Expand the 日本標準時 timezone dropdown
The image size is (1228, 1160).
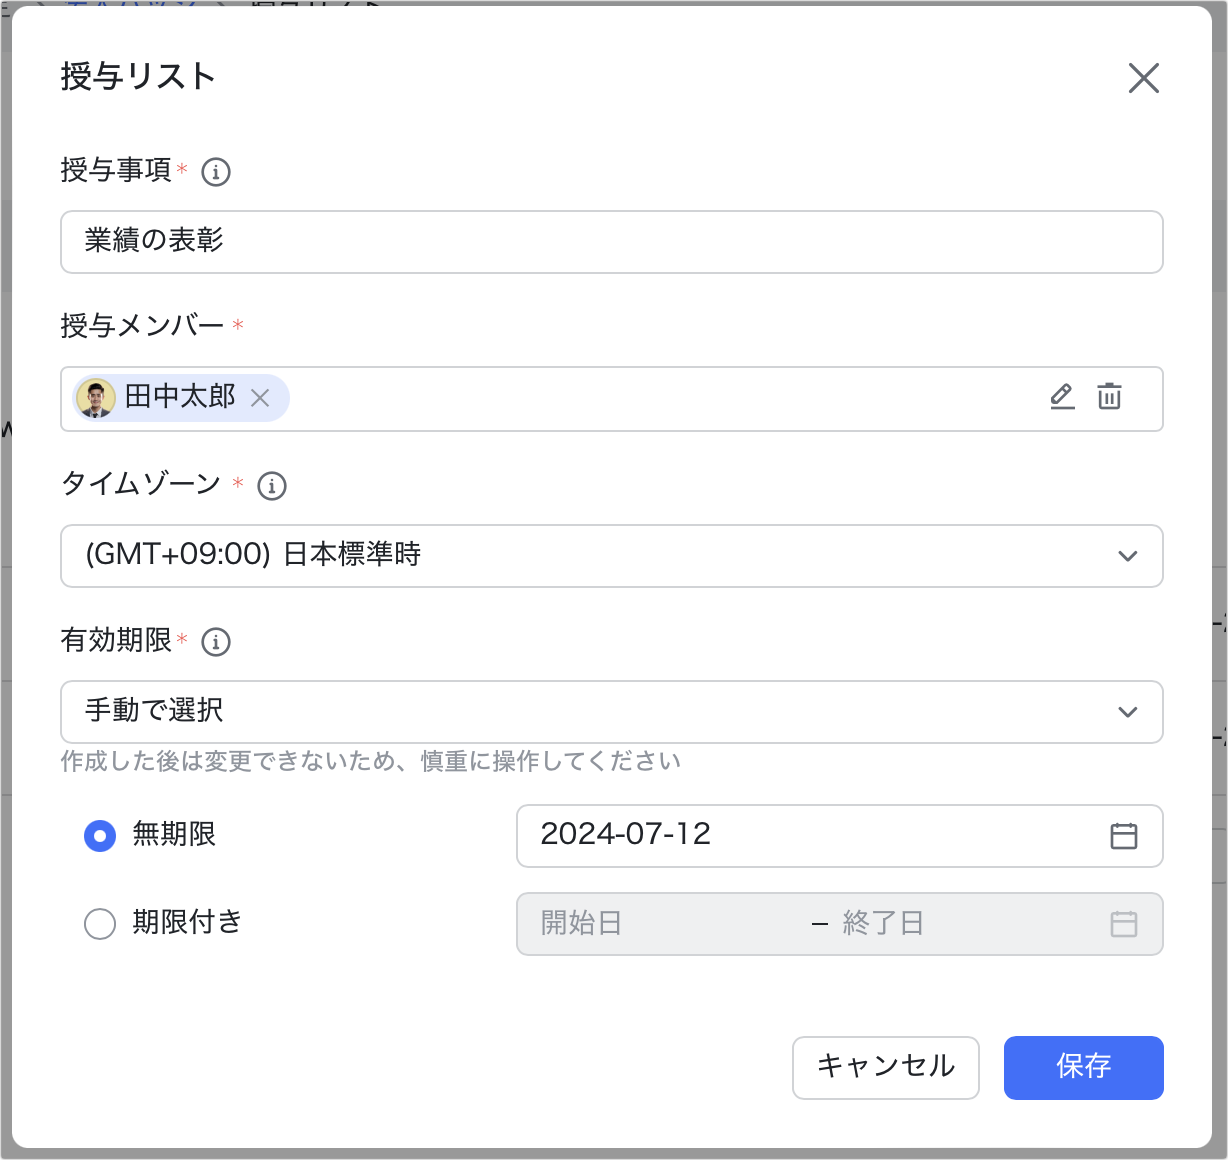click(x=600, y=556)
